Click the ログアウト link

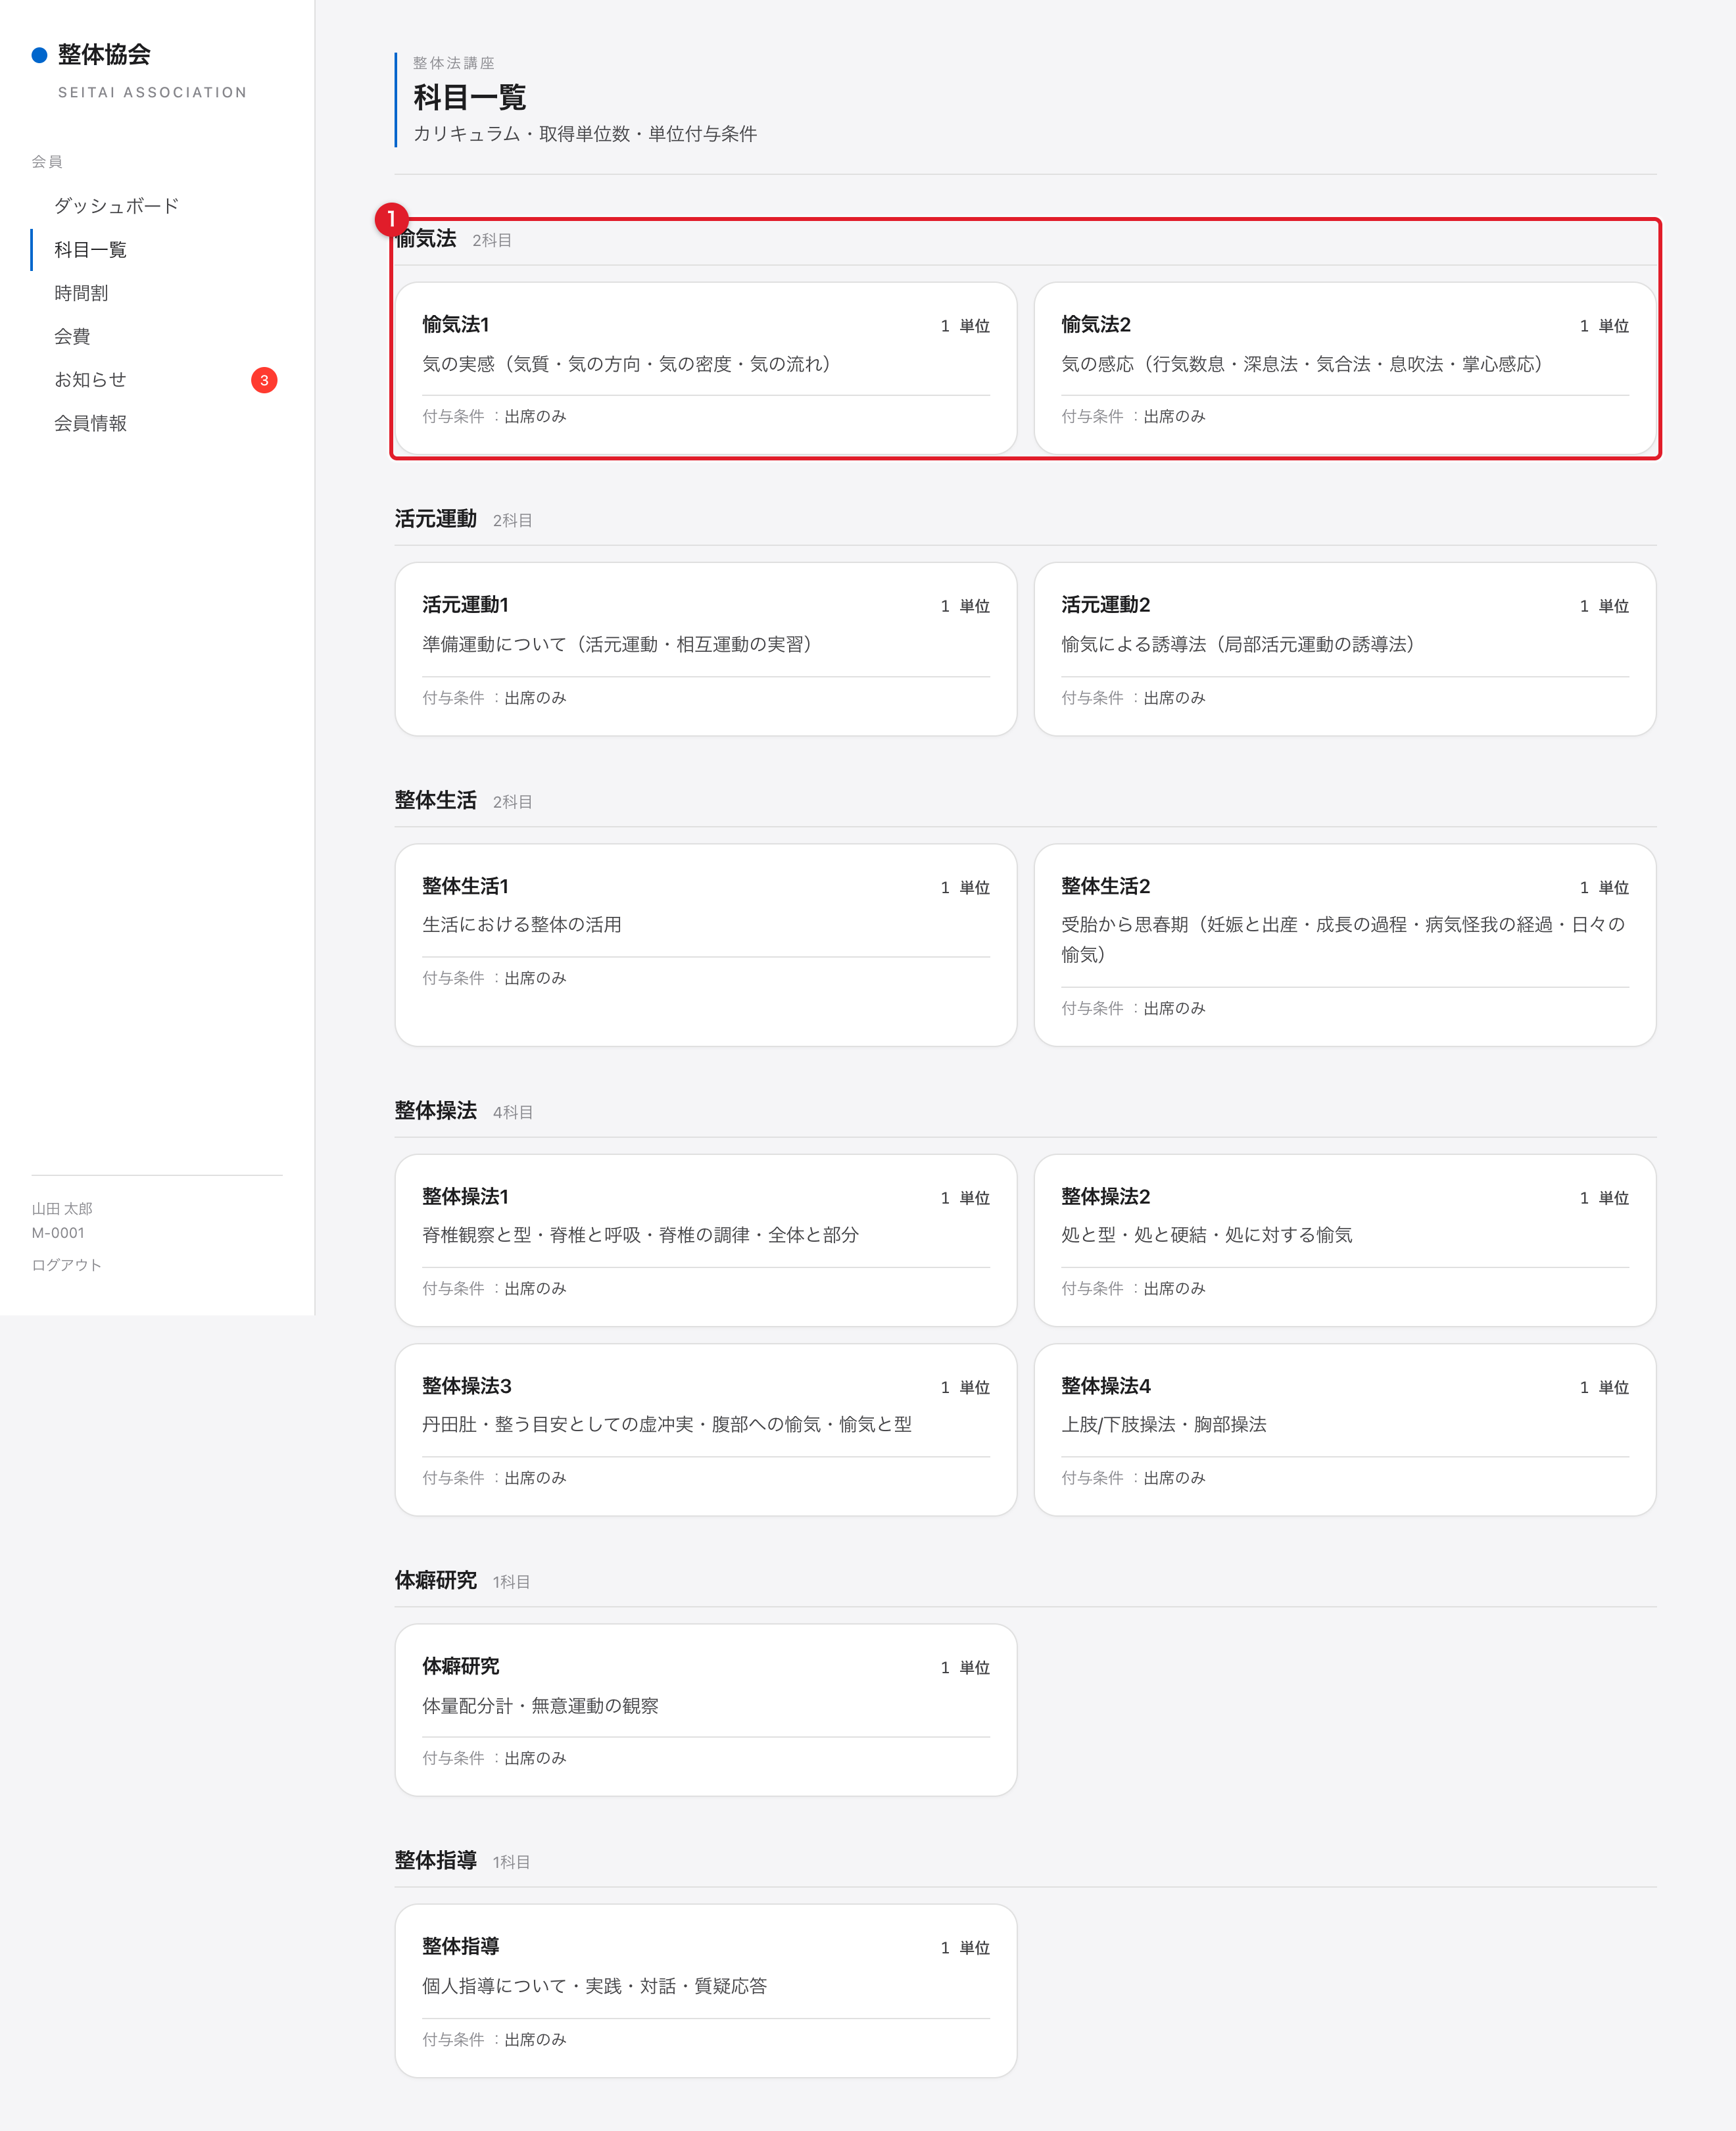tap(66, 1265)
